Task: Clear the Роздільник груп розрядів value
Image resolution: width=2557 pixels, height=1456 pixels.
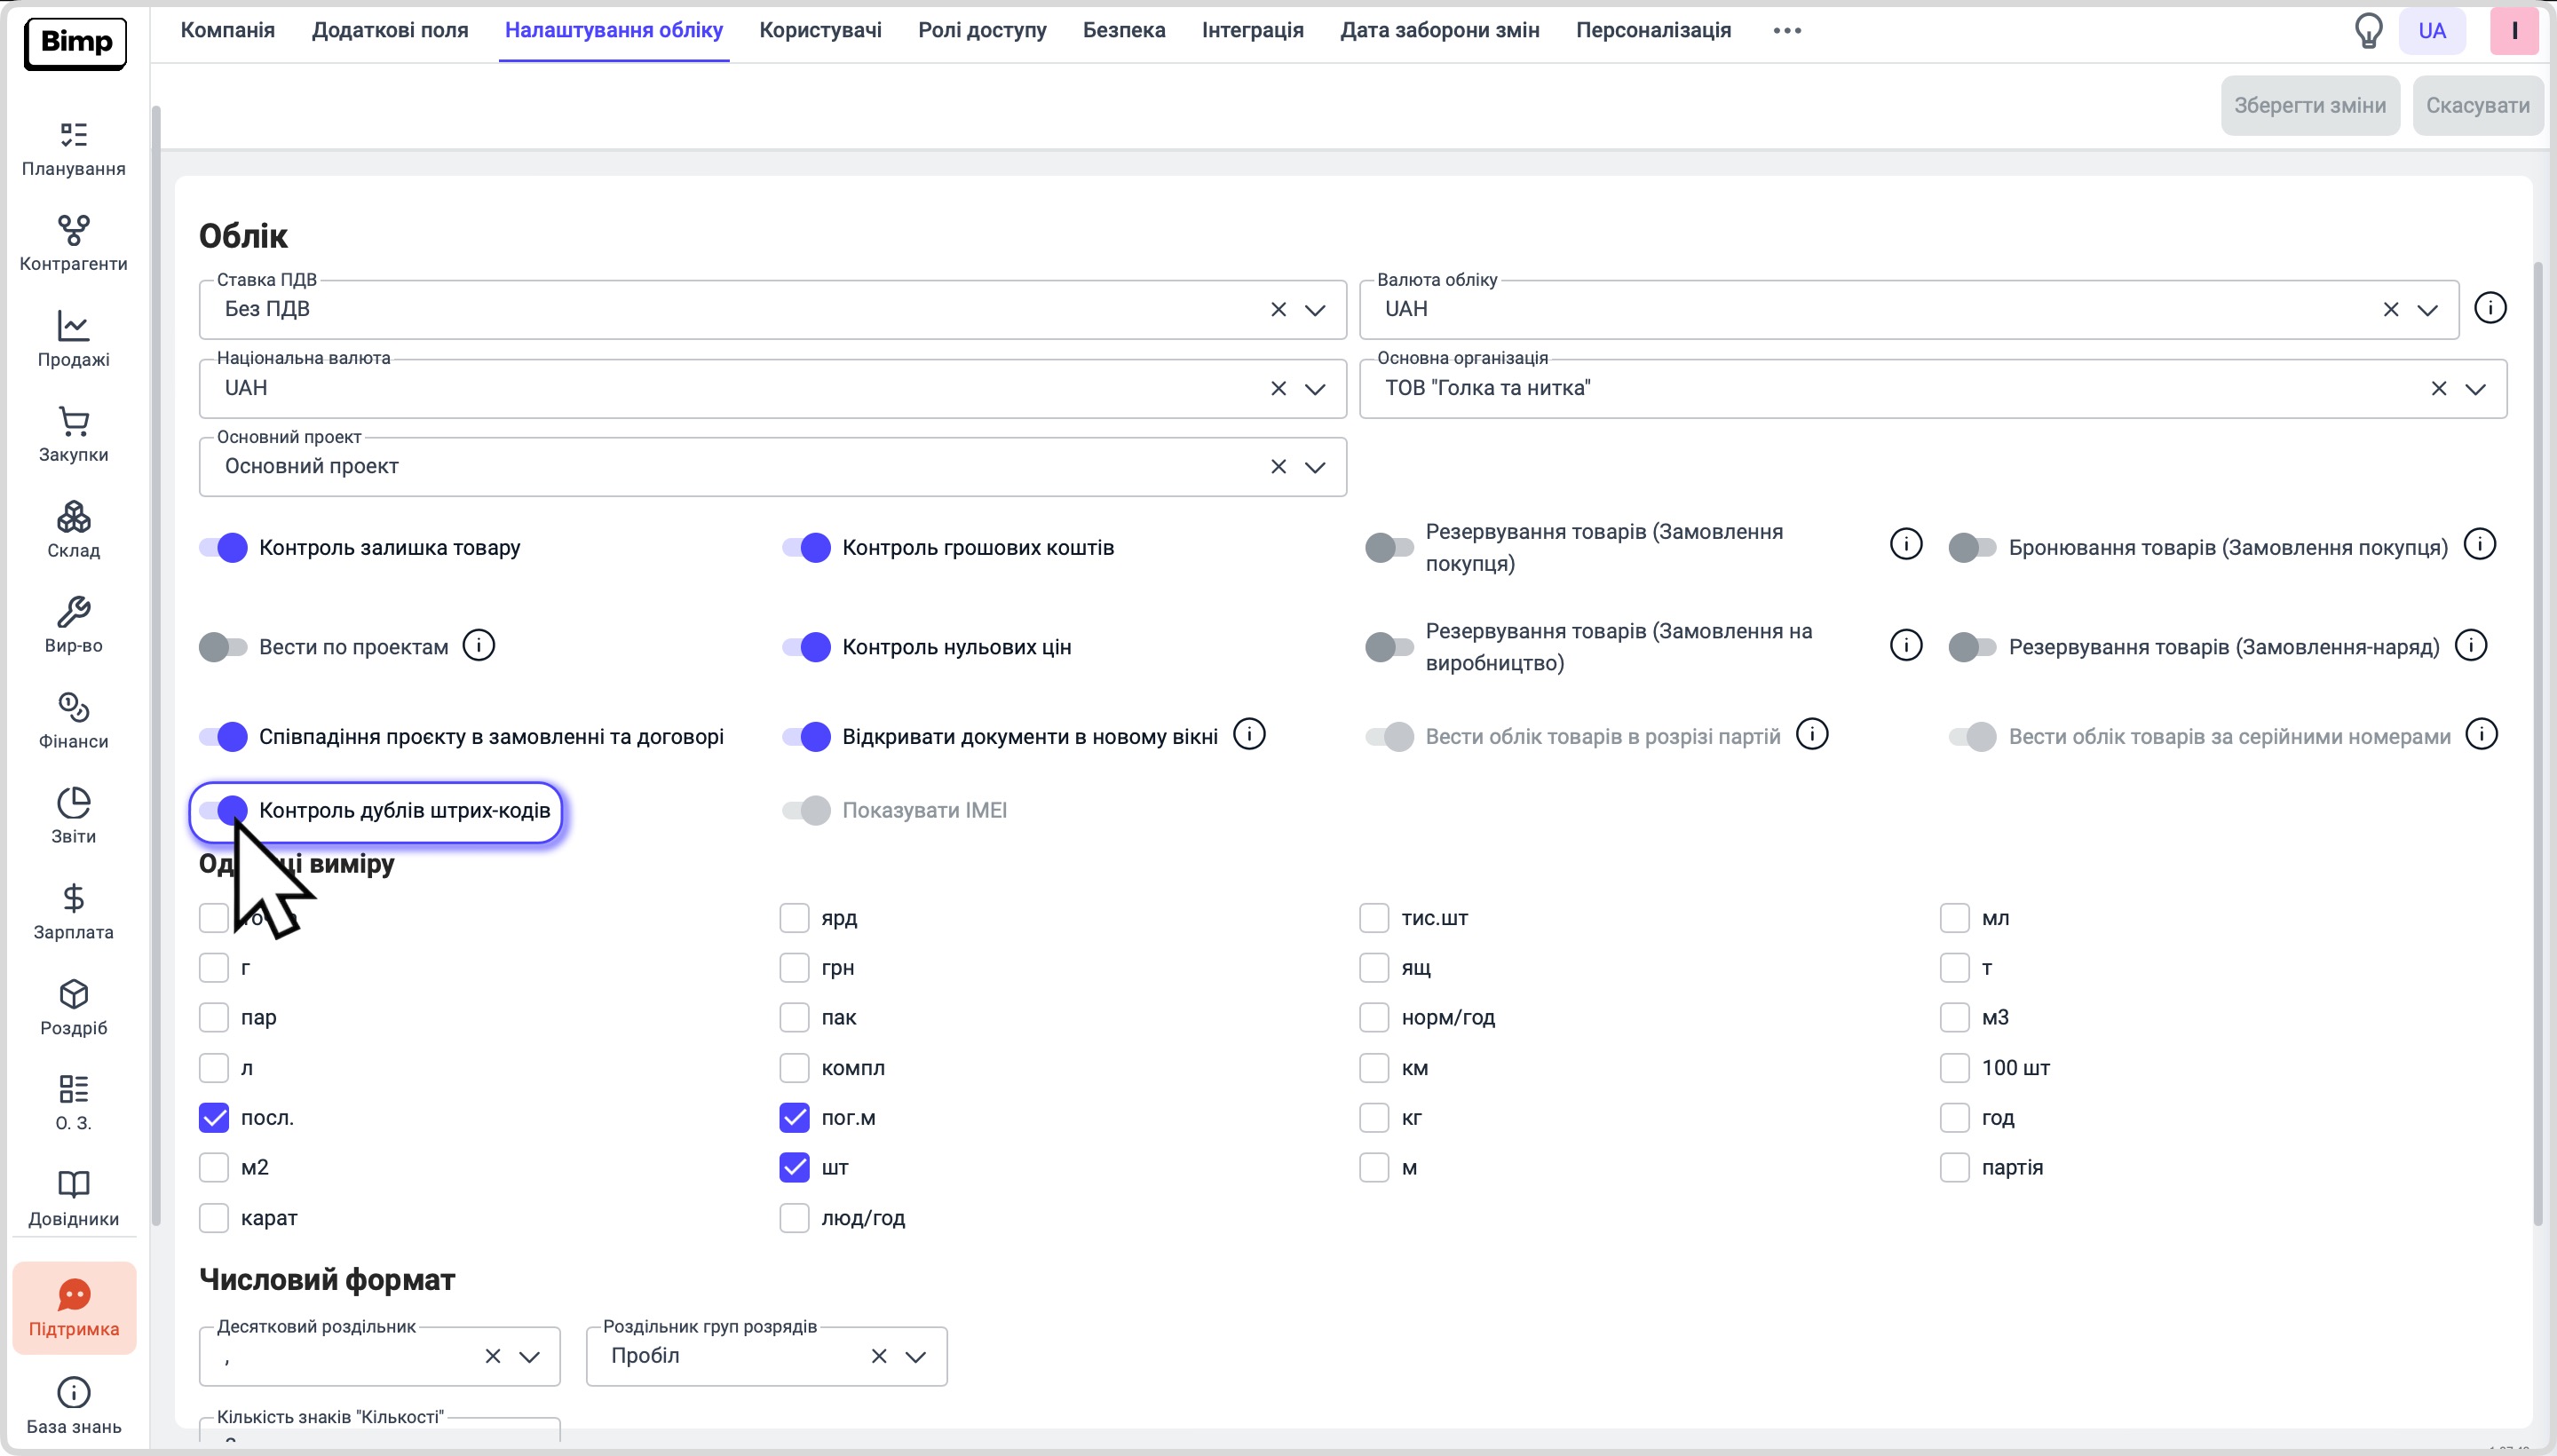Action: (x=879, y=1357)
